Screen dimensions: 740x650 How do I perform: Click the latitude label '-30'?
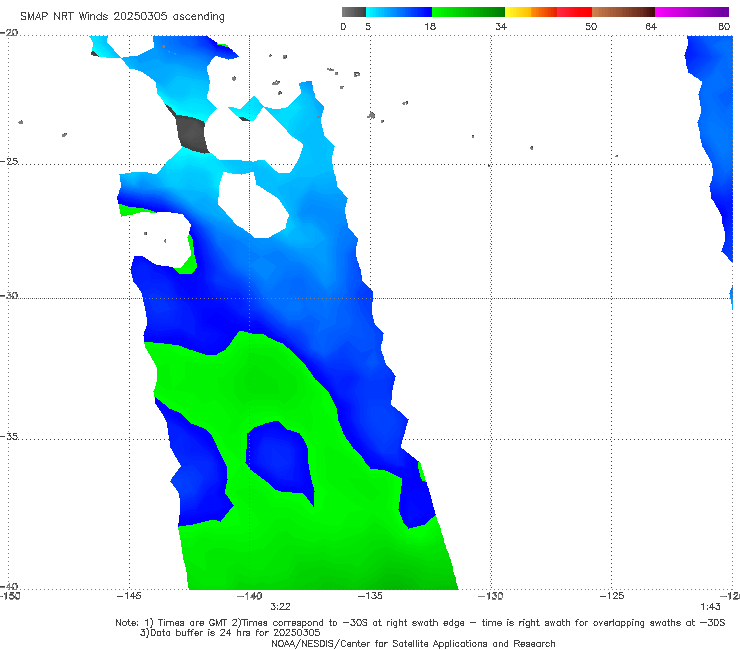tap(9, 295)
